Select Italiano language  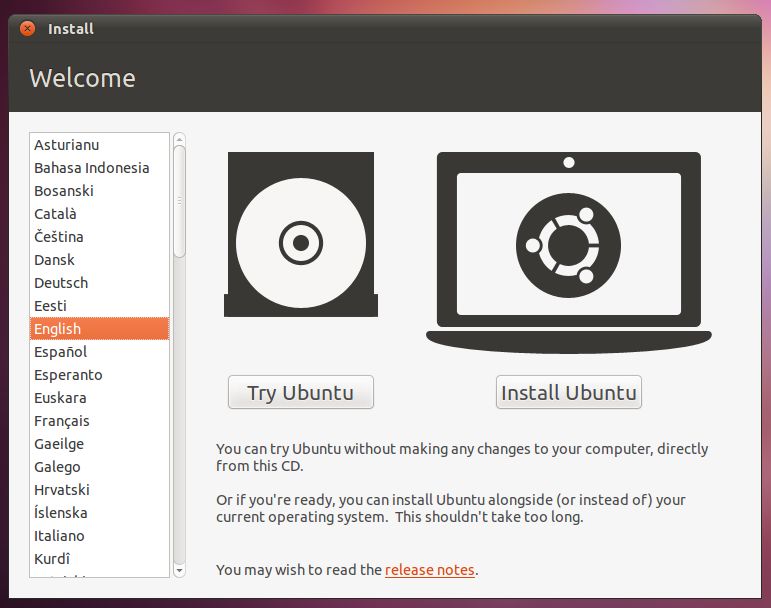pyautogui.click(x=99, y=536)
